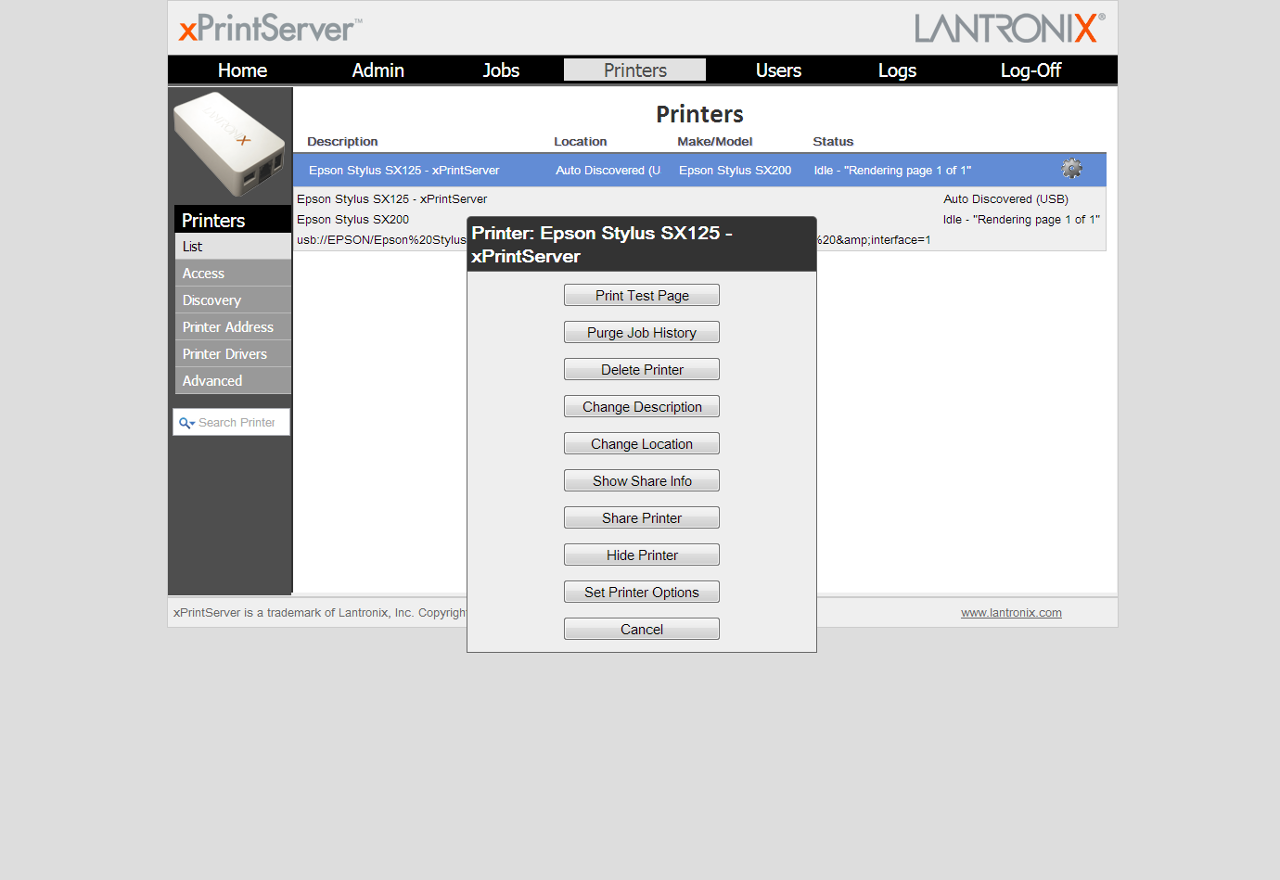Open the gear icon for Epson Stylus SX125
Viewport: 1280px width, 880px height.
click(1071, 169)
